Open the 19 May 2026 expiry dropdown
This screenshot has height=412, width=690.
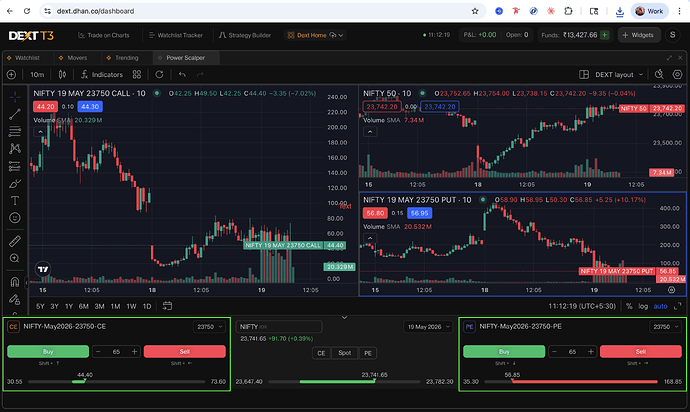[x=428, y=327]
